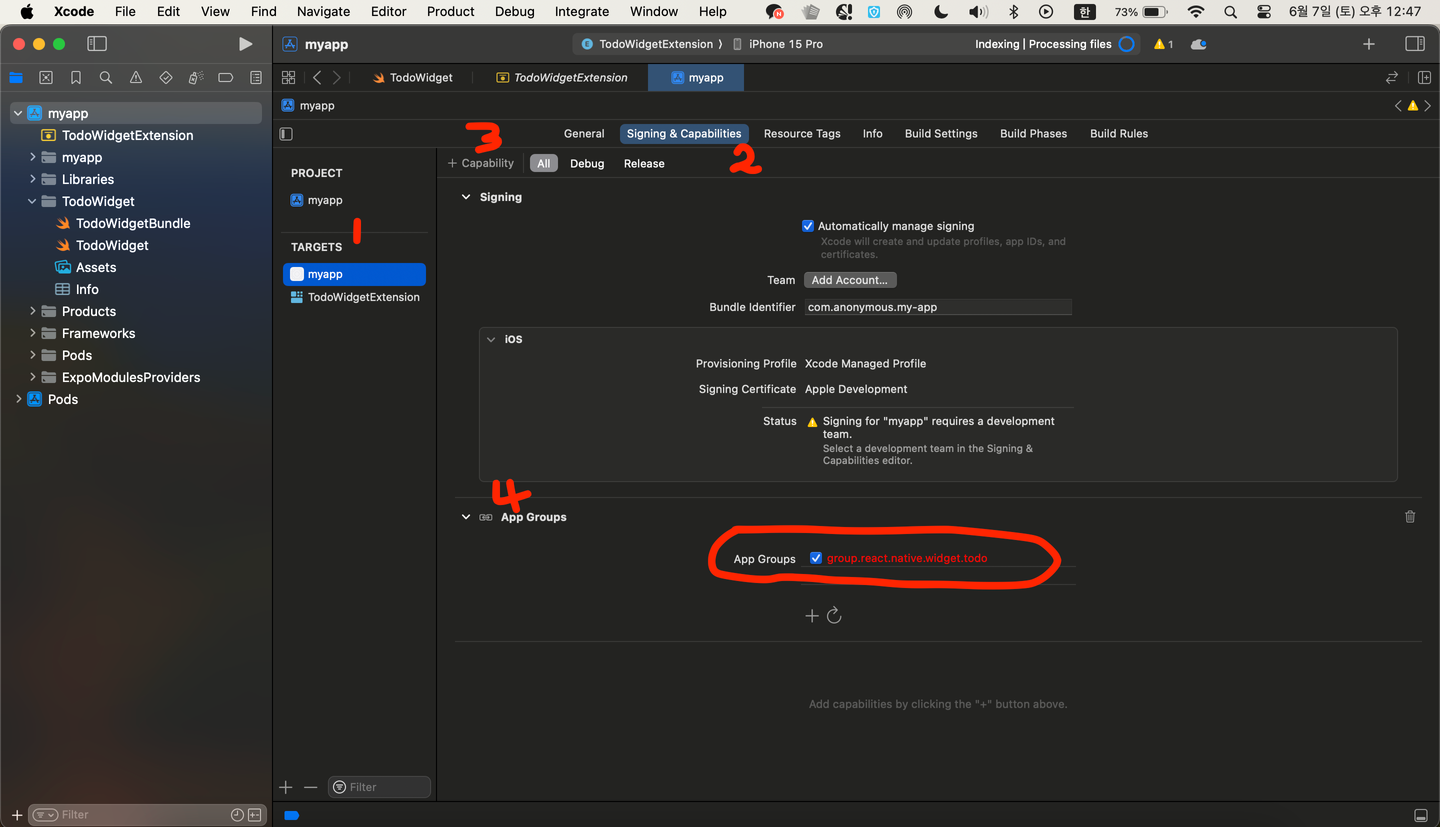Filter capabilities by Debug configuration
Image resolution: width=1440 pixels, height=827 pixels.
pyautogui.click(x=587, y=163)
